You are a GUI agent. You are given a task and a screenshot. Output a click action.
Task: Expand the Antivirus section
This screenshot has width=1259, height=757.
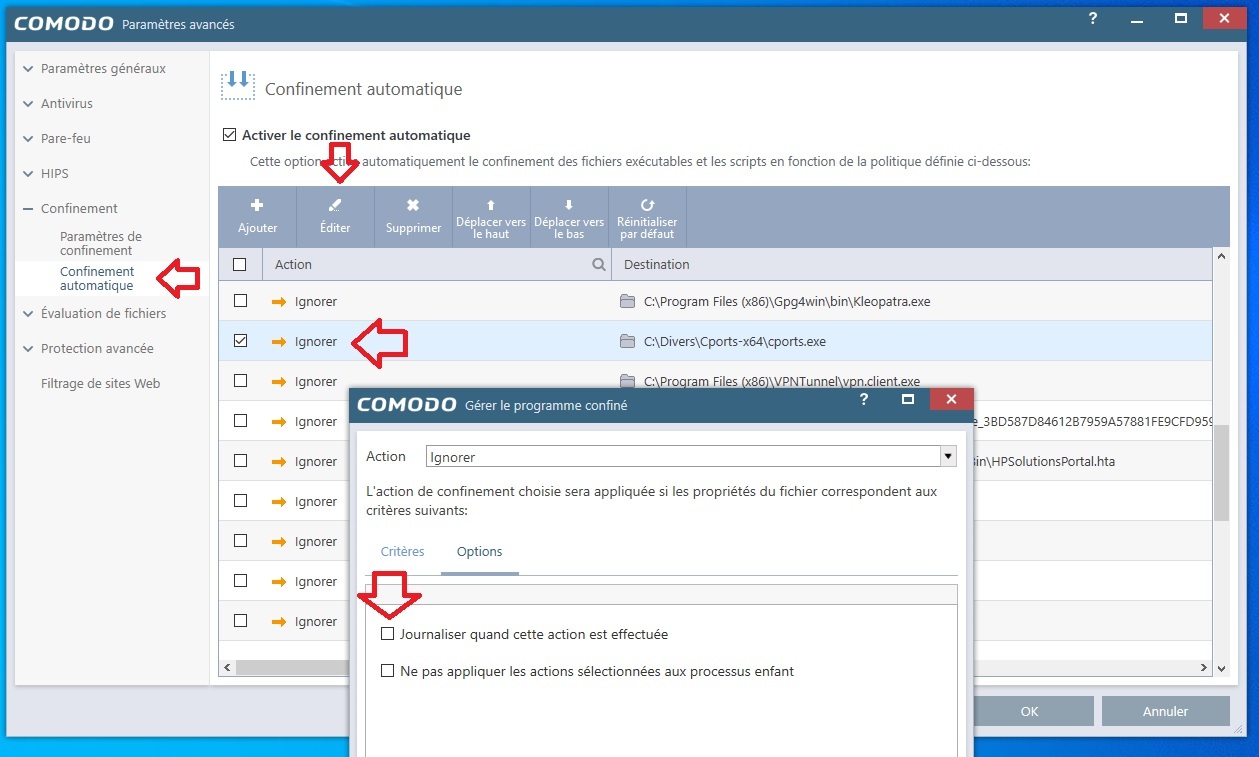pyautogui.click(x=28, y=104)
